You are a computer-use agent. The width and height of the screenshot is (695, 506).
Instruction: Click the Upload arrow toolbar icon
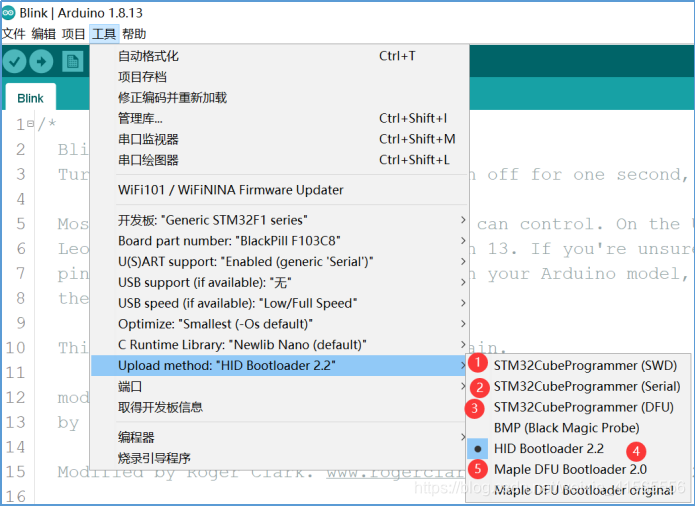click(x=41, y=61)
